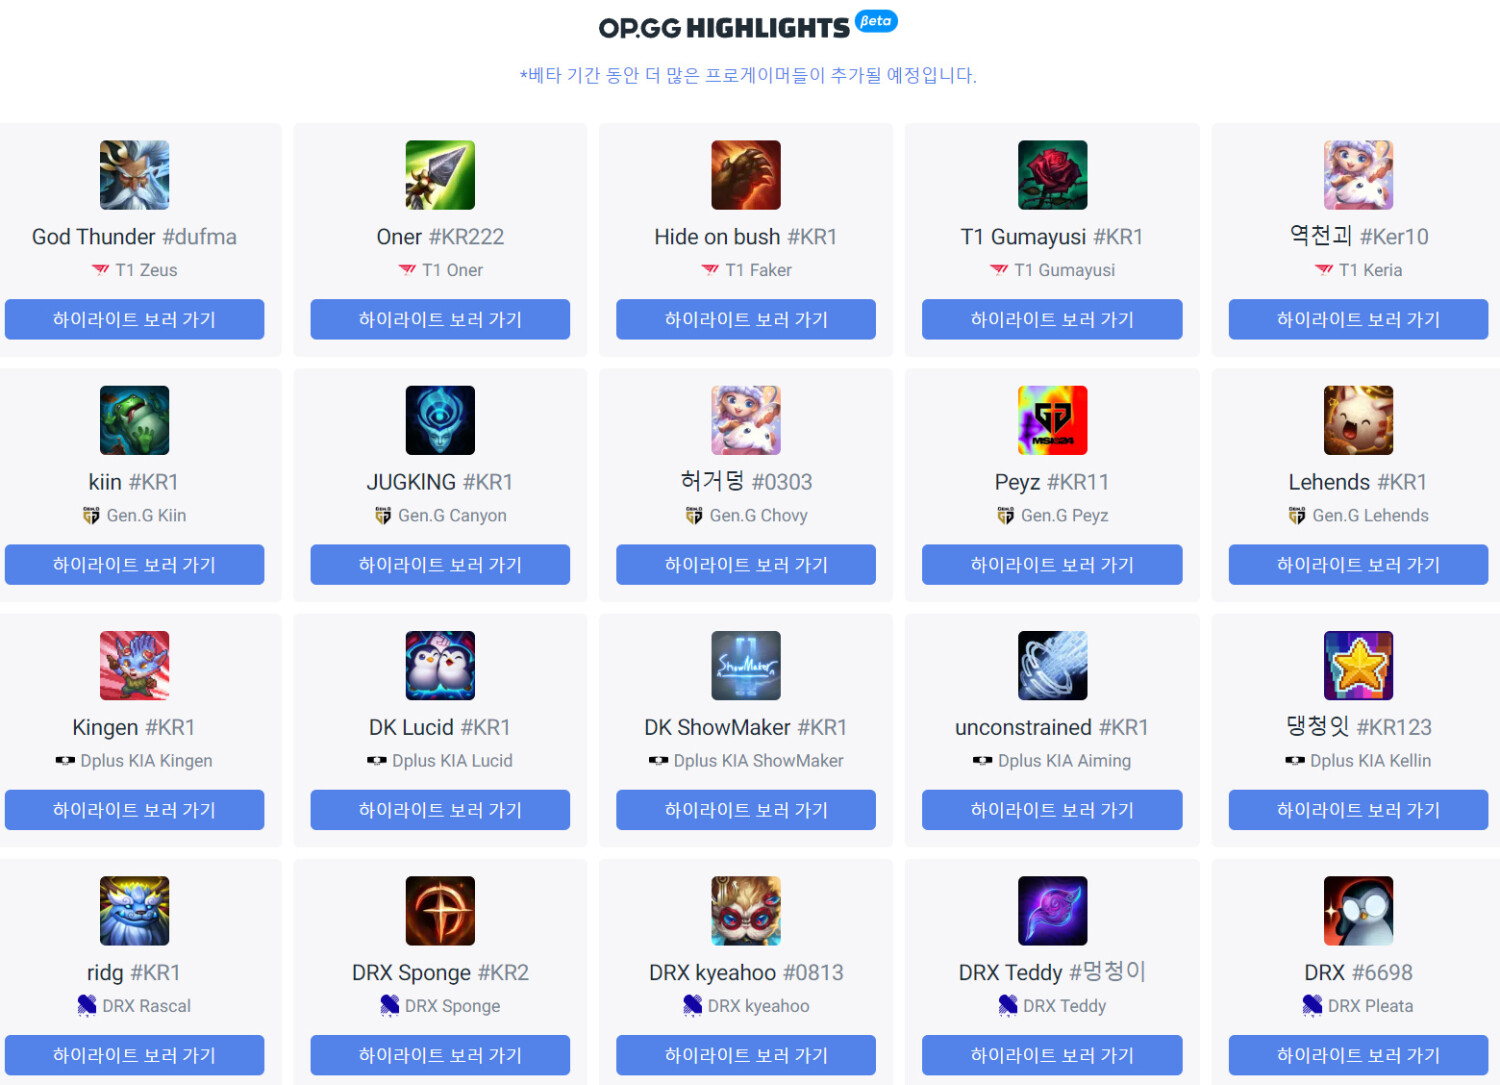View highlights for Gen.G Chovy
The height and width of the screenshot is (1085, 1500).
pos(746,565)
